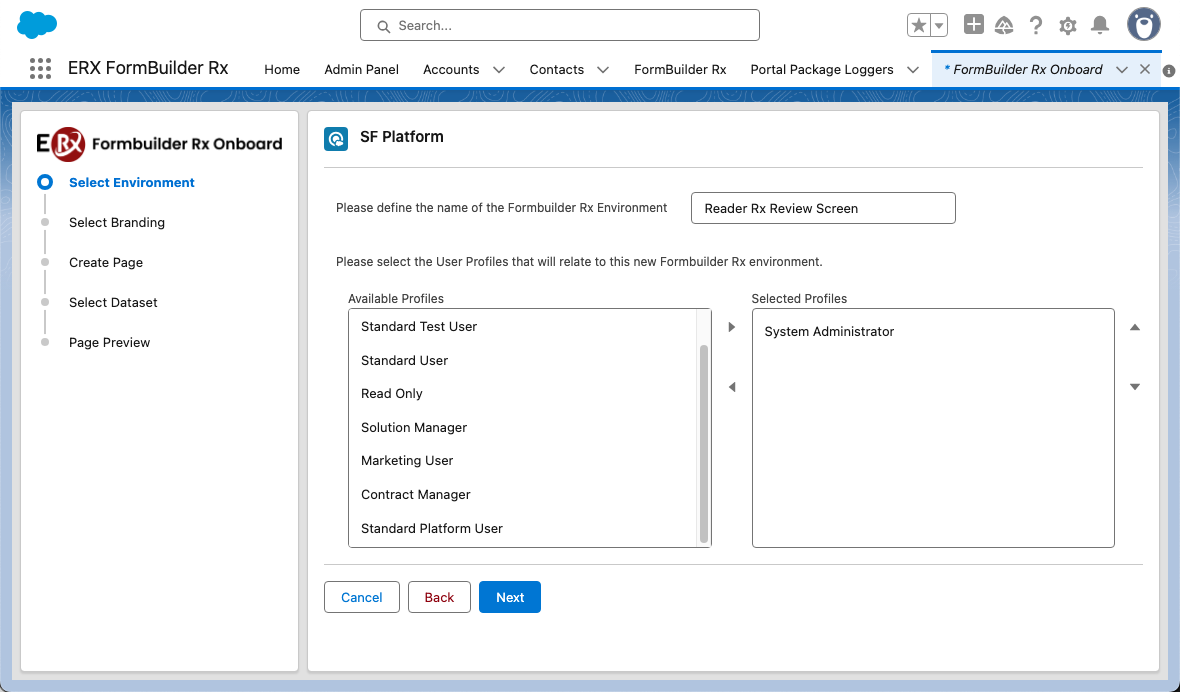Open the Trailhead guidance icon
Image resolution: width=1180 pixels, height=692 pixels.
point(1004,26)
